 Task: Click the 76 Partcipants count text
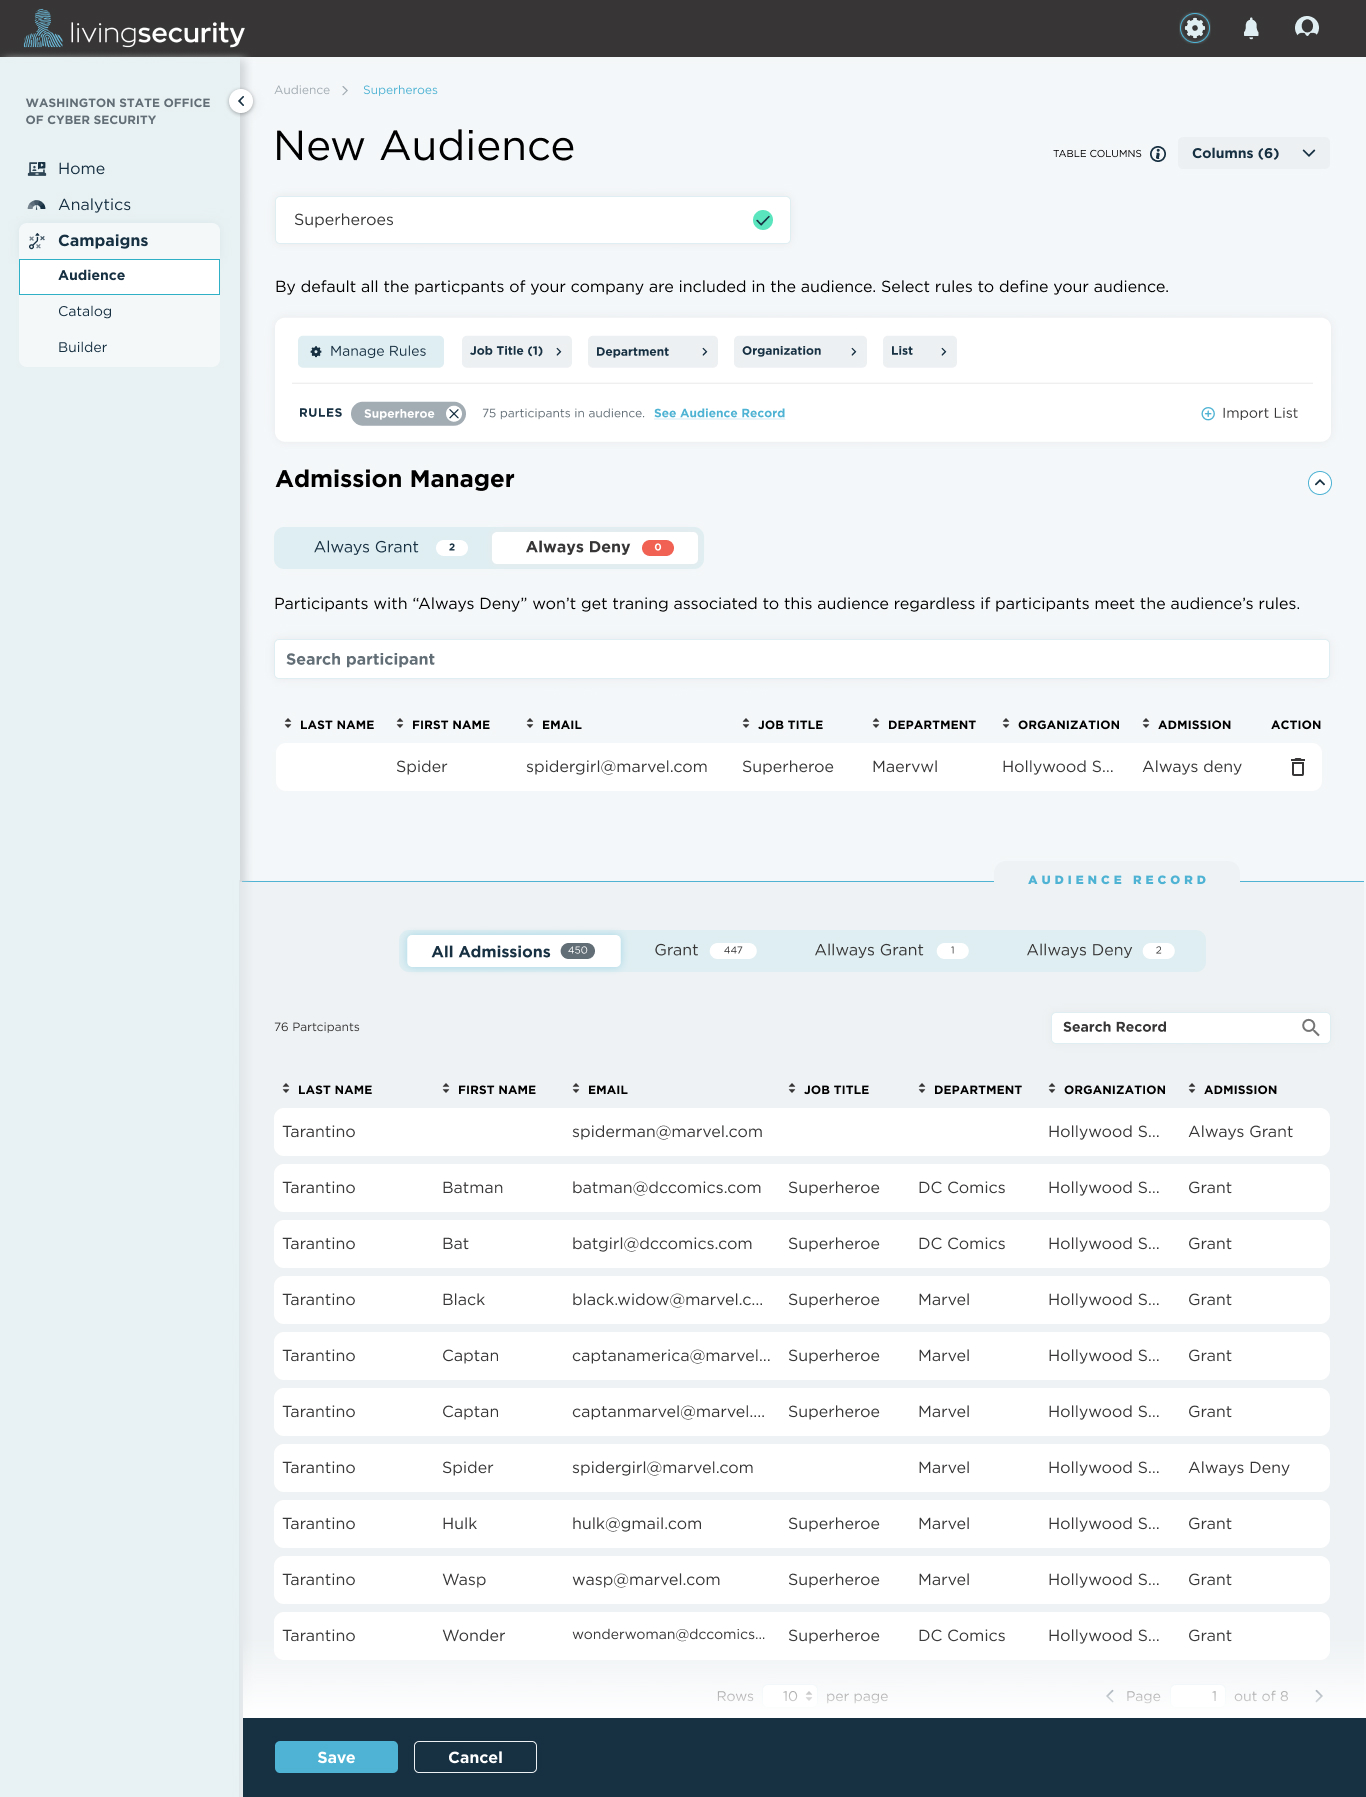pyautogui.click(x=317, y=1027)
